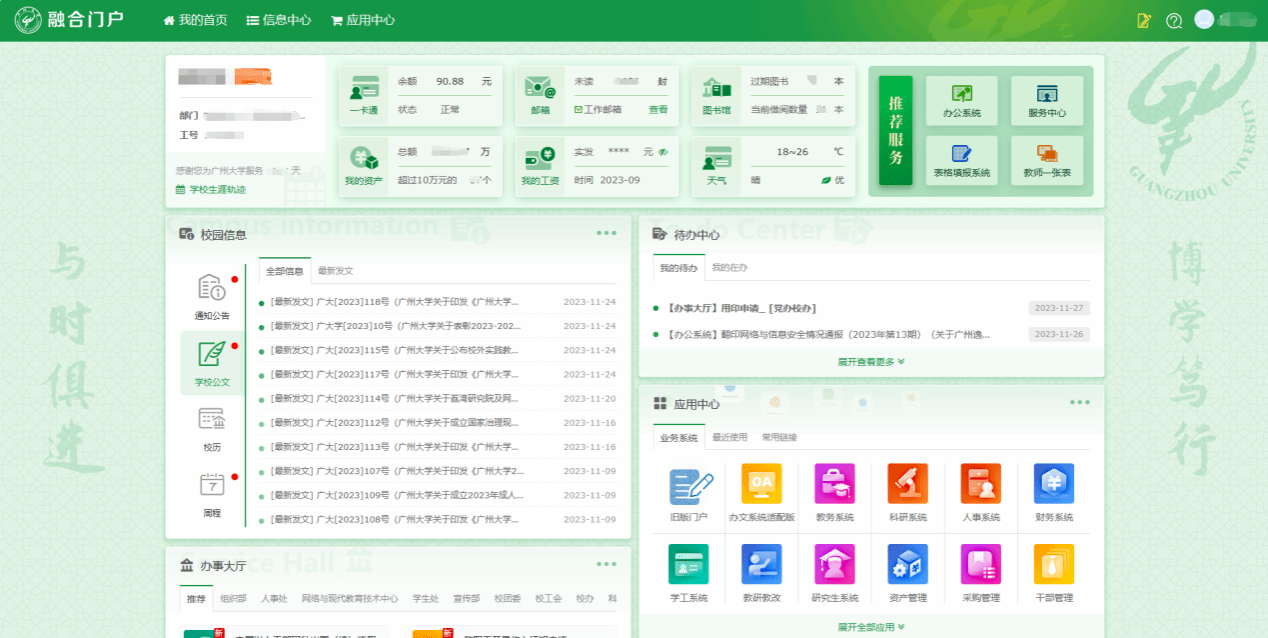Image resolution: width=1268 pixels, height=638 pixels.
Task: Switch to the 全部信息 tab
Action: pyautogui.click(x=285, y=271)
